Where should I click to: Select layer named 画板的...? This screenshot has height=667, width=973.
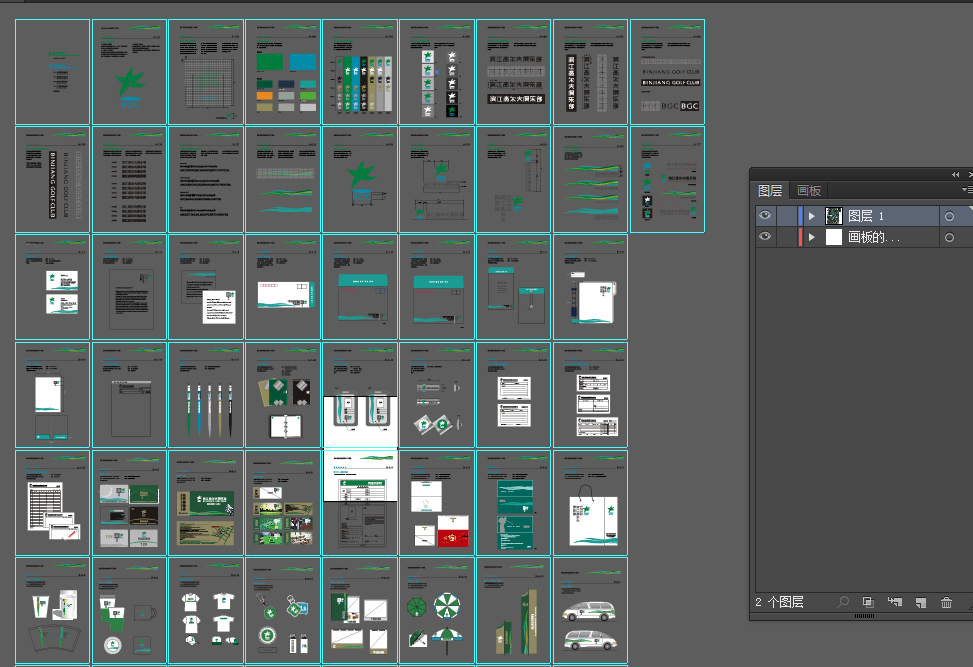coord(874,237)
